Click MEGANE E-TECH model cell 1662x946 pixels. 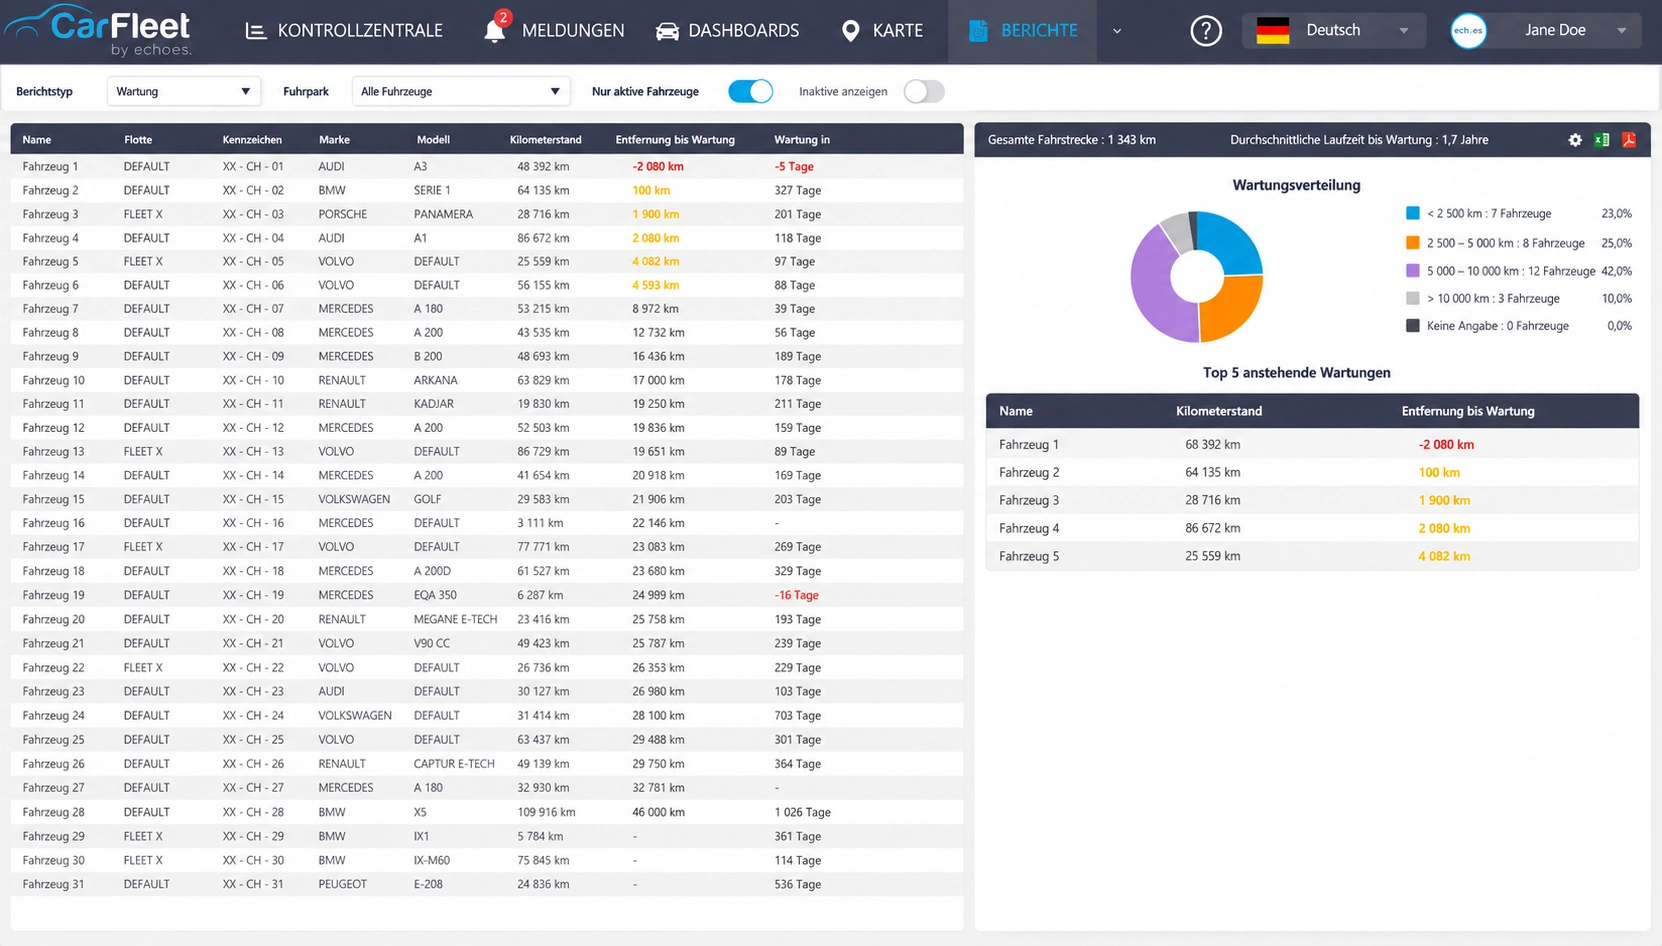tap(455, 619)
